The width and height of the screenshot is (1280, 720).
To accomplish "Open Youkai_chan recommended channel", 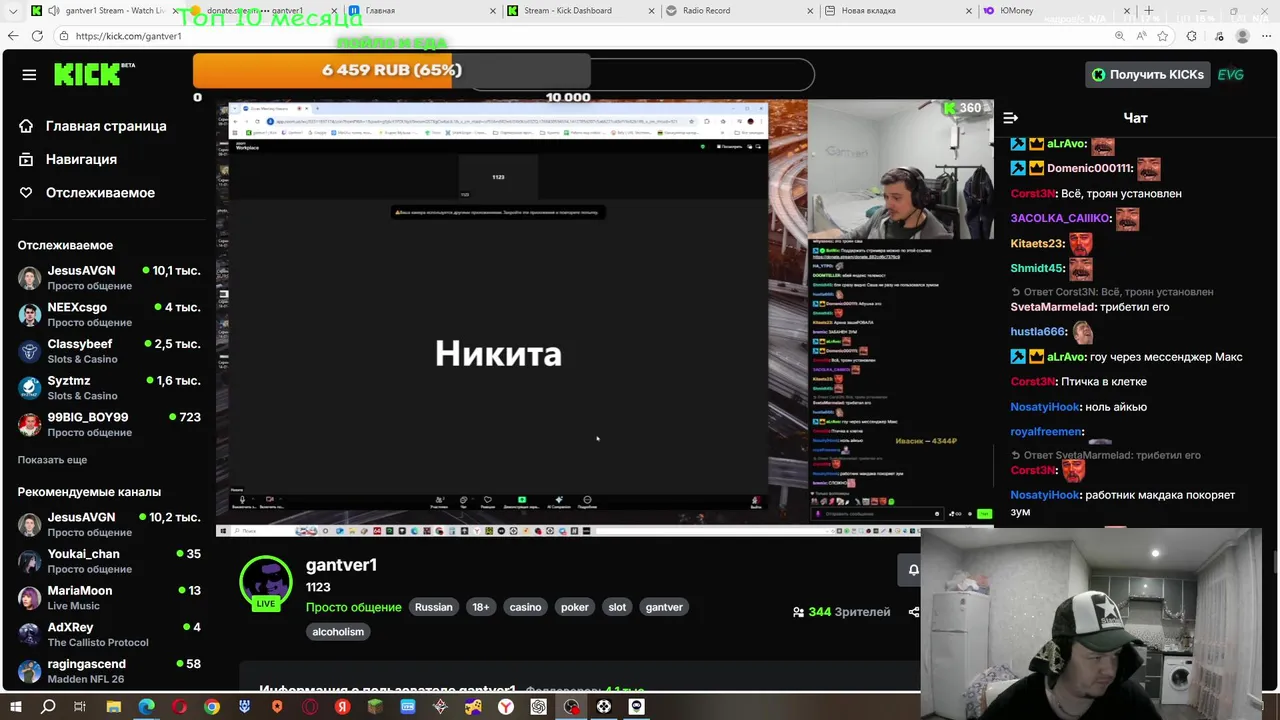I will (x=108, y=561).
